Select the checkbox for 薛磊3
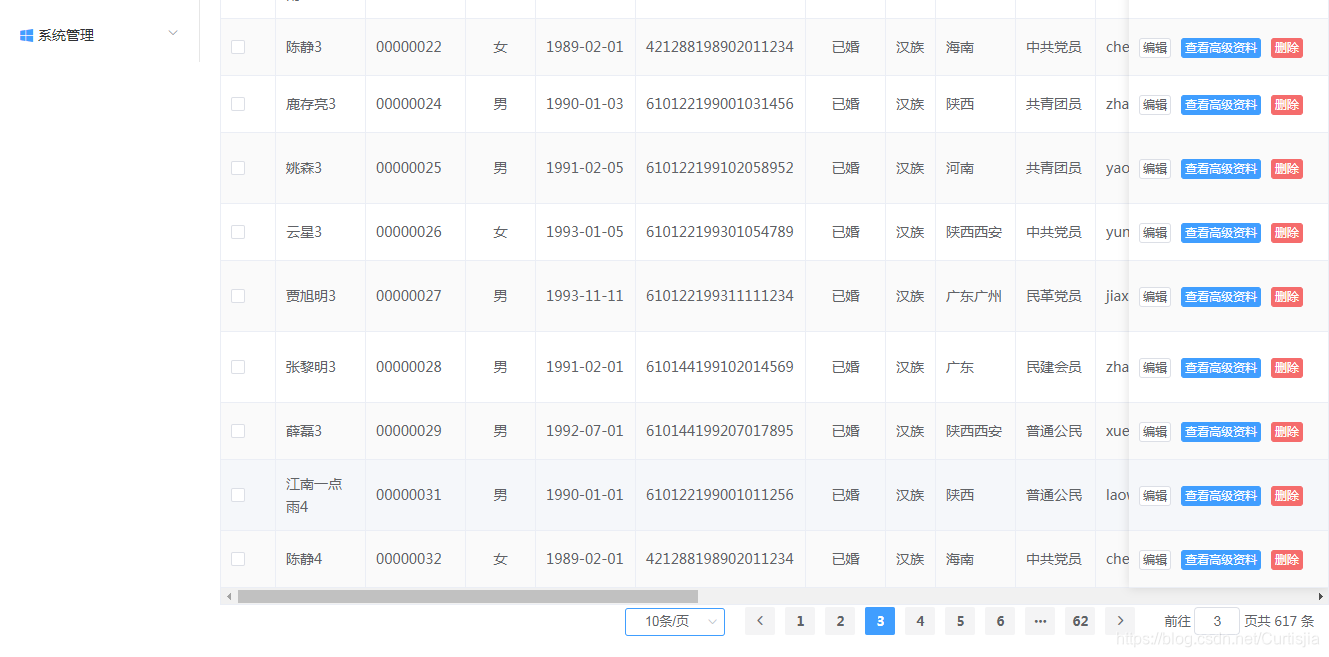Screen dimensions: 1329x657 pos(238,431)
